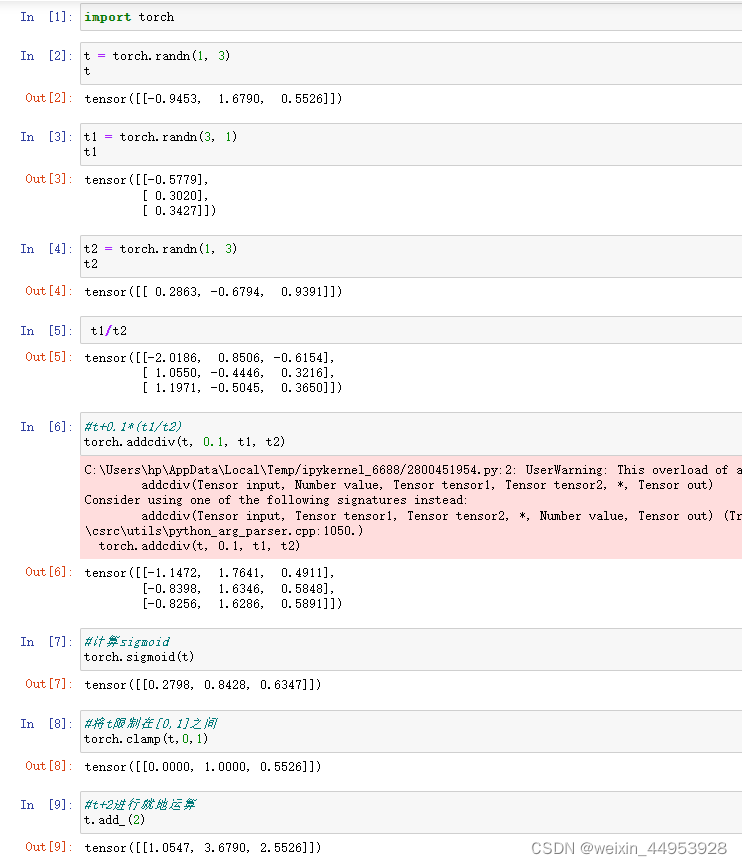Select the torch.addcdiv code cell

[x=411, y=434]
